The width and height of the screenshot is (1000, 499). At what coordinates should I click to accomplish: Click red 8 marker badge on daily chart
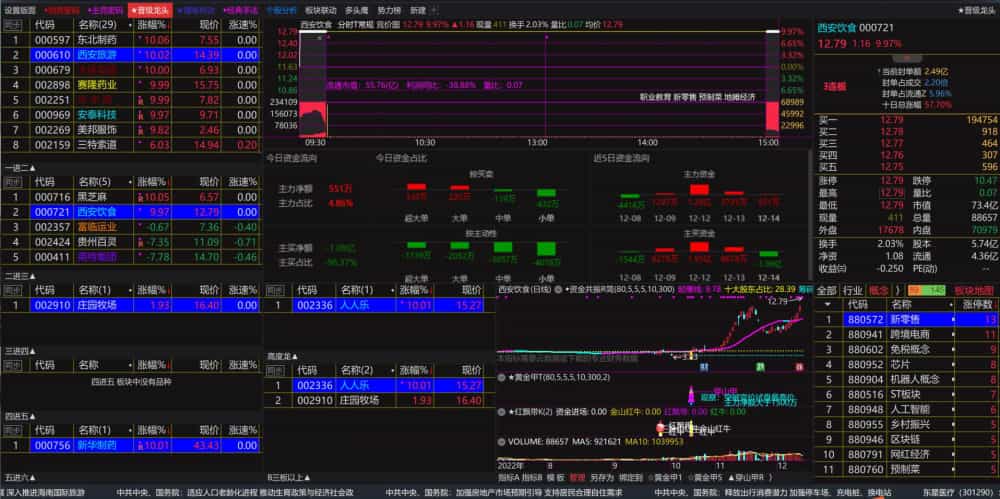click(799, 367)
